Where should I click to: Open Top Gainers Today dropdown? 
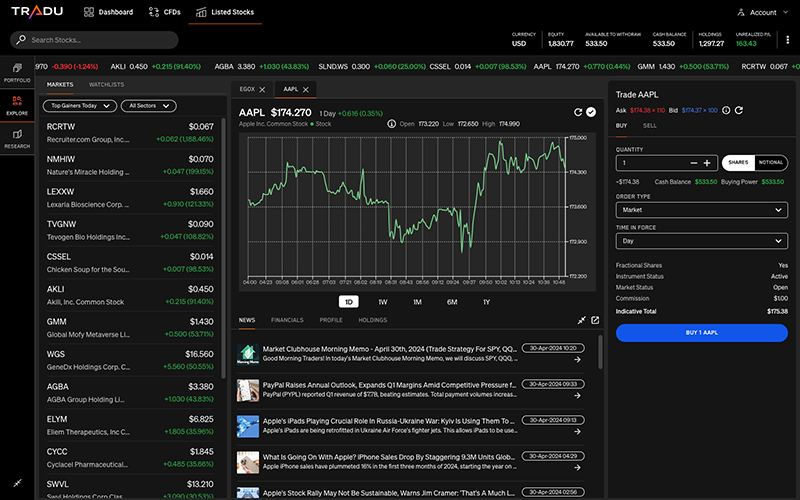pos(80,106)
